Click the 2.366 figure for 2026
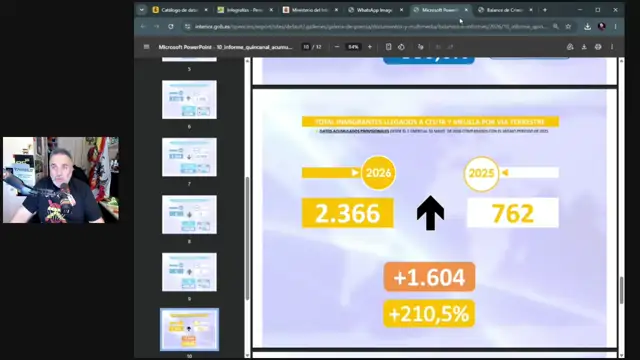Viewport: 640px width, 360px height. (348, 213)
